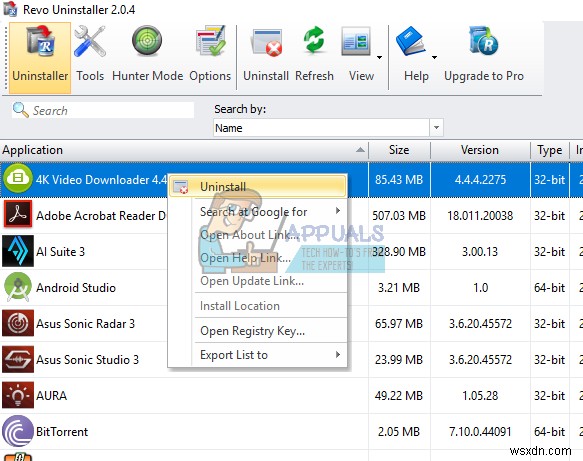Expand Export List to submenu arrow
Screen dimensions: 583x461
[x=338, y=354]
